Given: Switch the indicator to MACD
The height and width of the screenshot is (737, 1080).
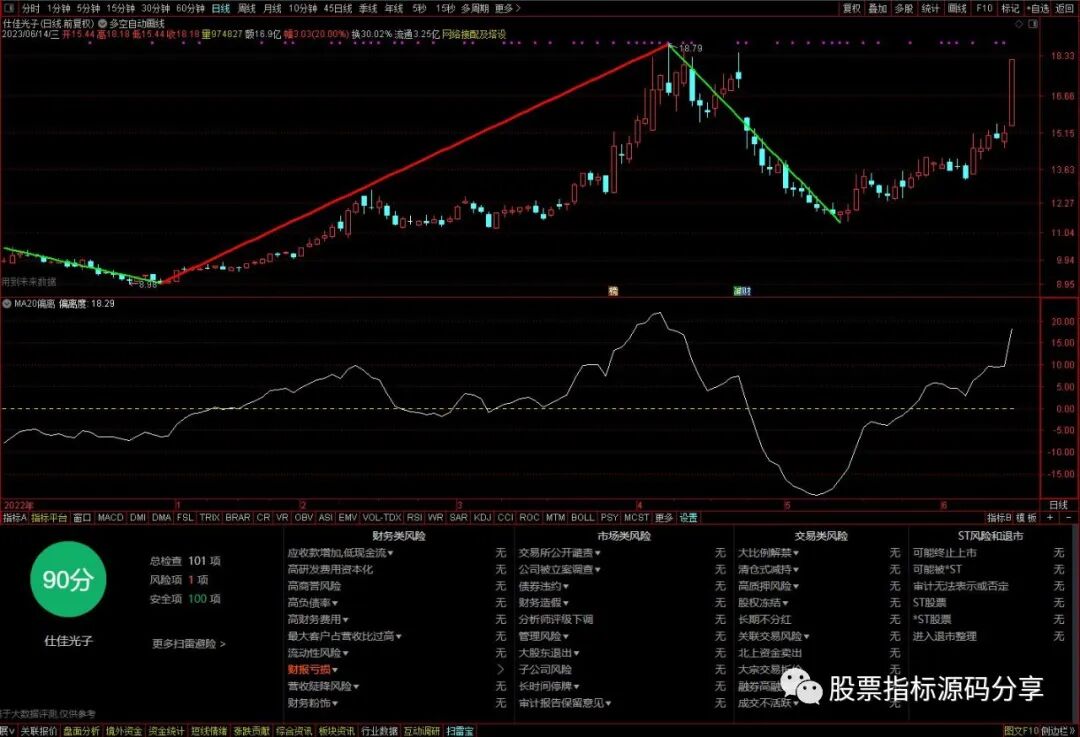Looking at the screenshot, I should 110,517.
